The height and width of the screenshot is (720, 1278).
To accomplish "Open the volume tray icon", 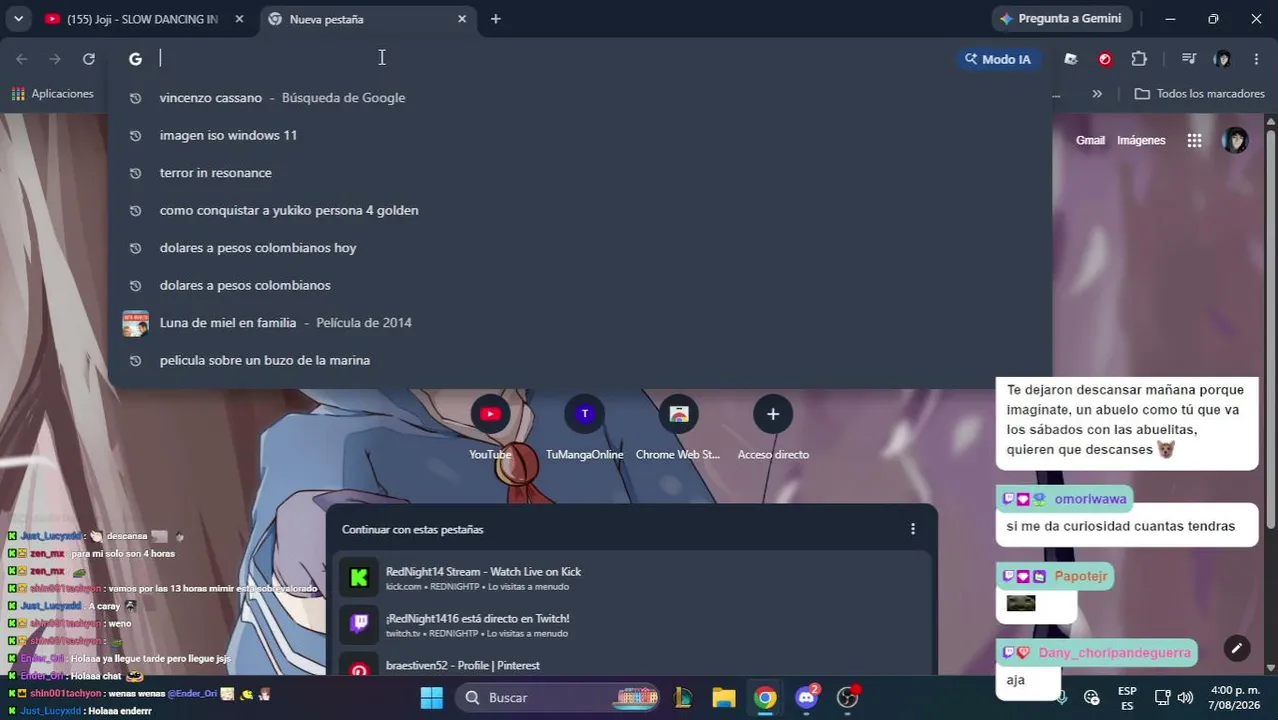I will pos(1185,698).
